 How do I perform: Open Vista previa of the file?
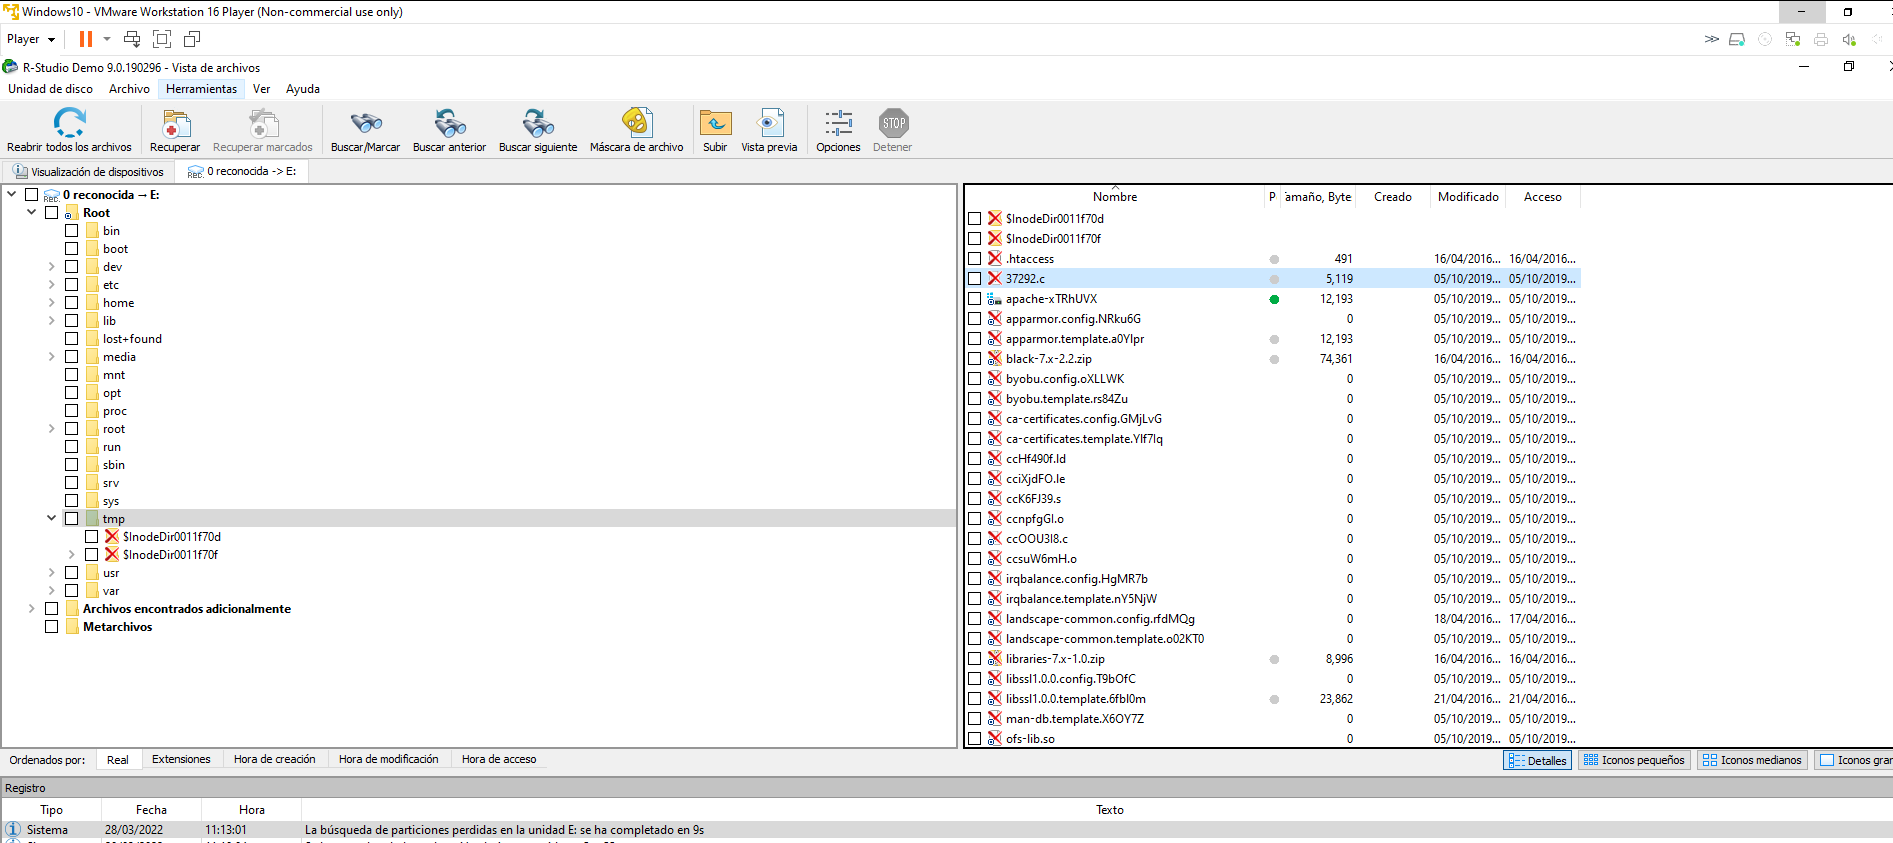pos(769,124)
